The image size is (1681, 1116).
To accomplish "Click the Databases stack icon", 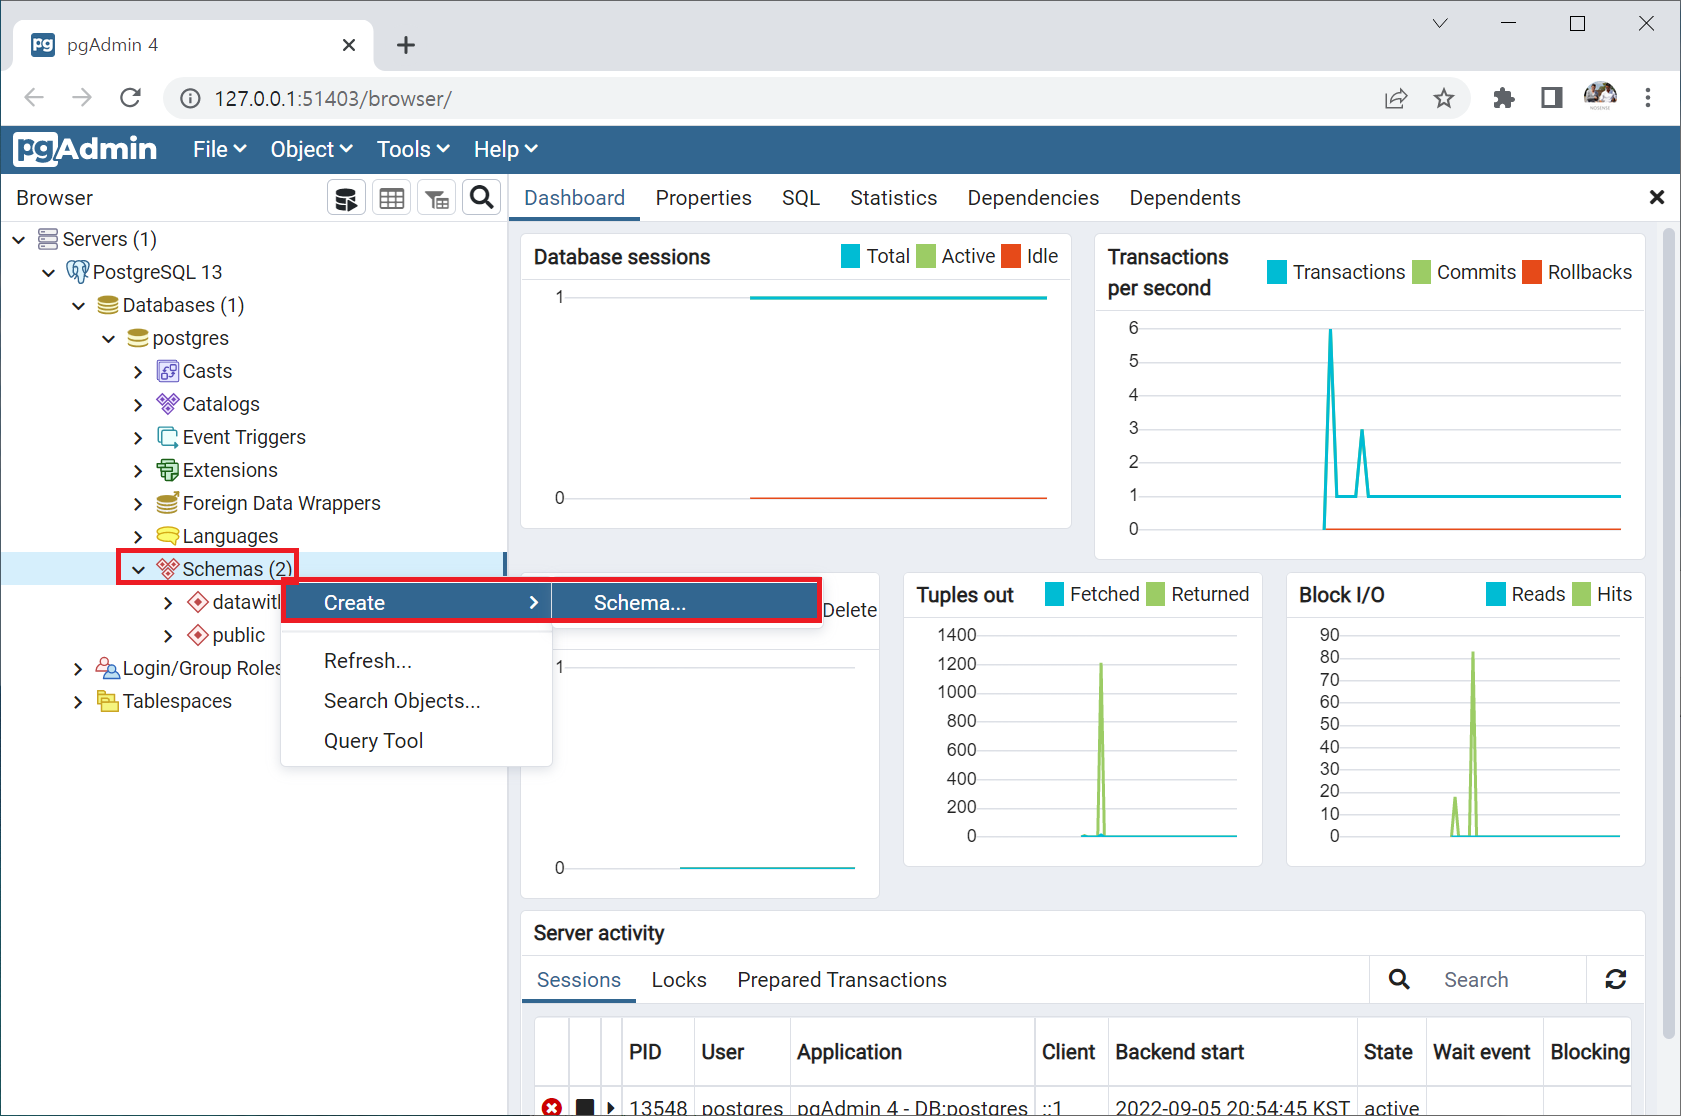I will pyautogui.click(x=108, y=305).
